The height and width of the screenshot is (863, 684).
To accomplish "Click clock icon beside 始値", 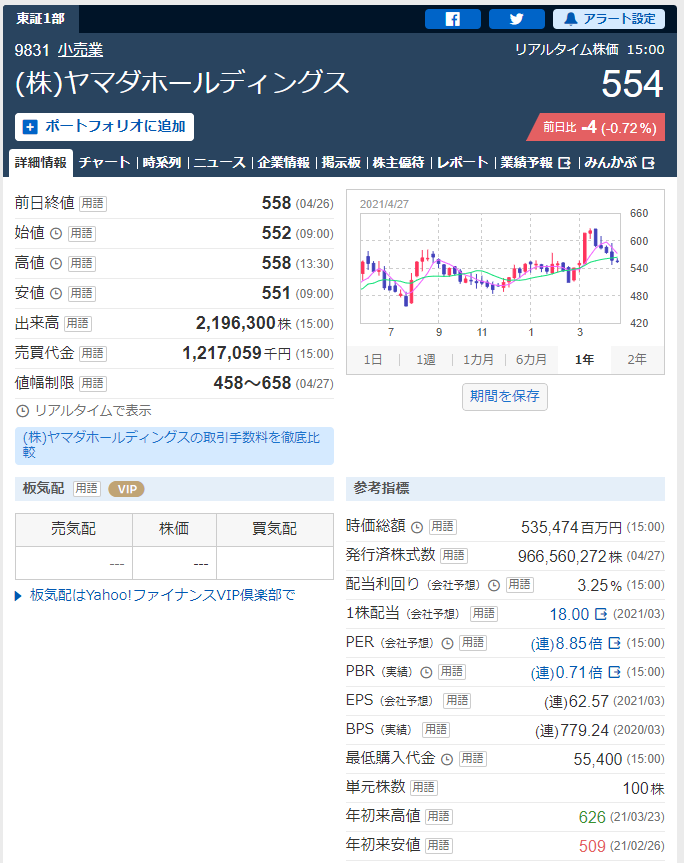I will [56, 234].
